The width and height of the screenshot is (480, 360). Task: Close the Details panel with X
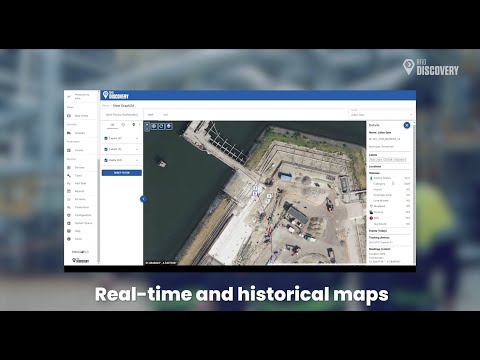407,125
